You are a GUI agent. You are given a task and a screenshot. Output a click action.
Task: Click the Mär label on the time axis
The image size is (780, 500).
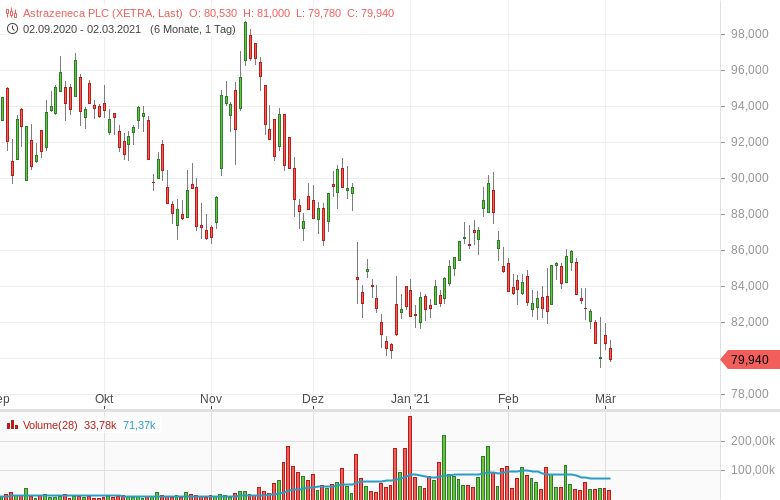pyautogui.click(x=605, y=399)
